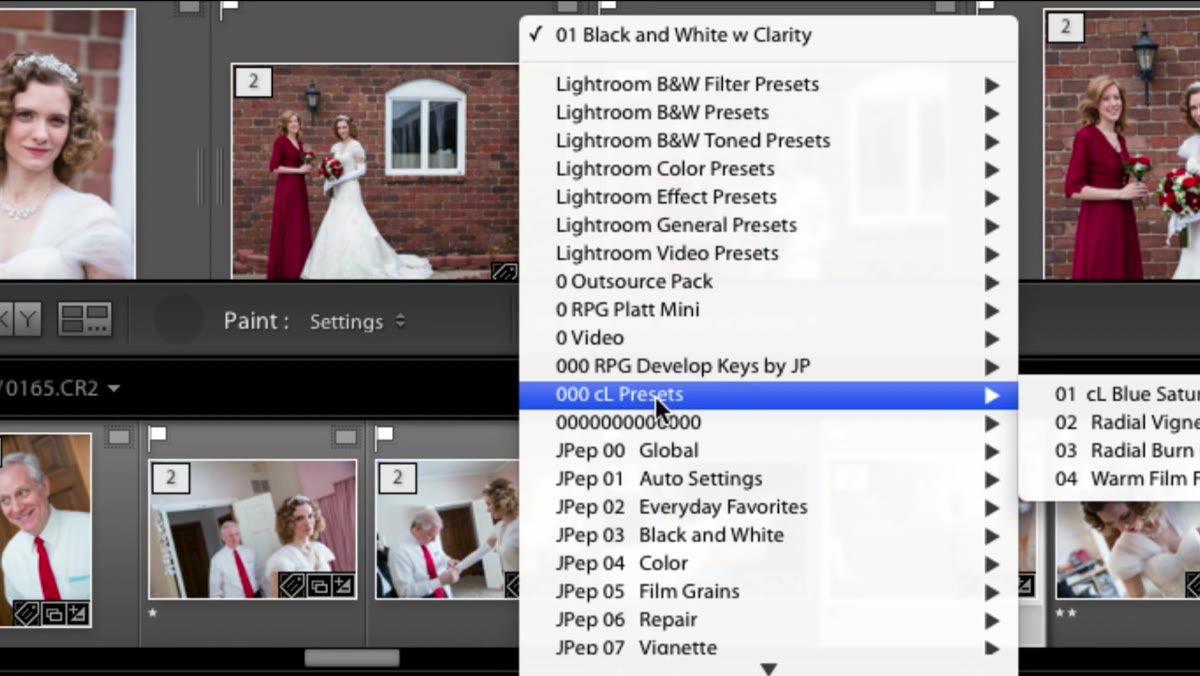The image size is (1200, 676).
Task: Expand stack badge 2 on brick-wall bridesmaid photo
Action: pos(252,82)
